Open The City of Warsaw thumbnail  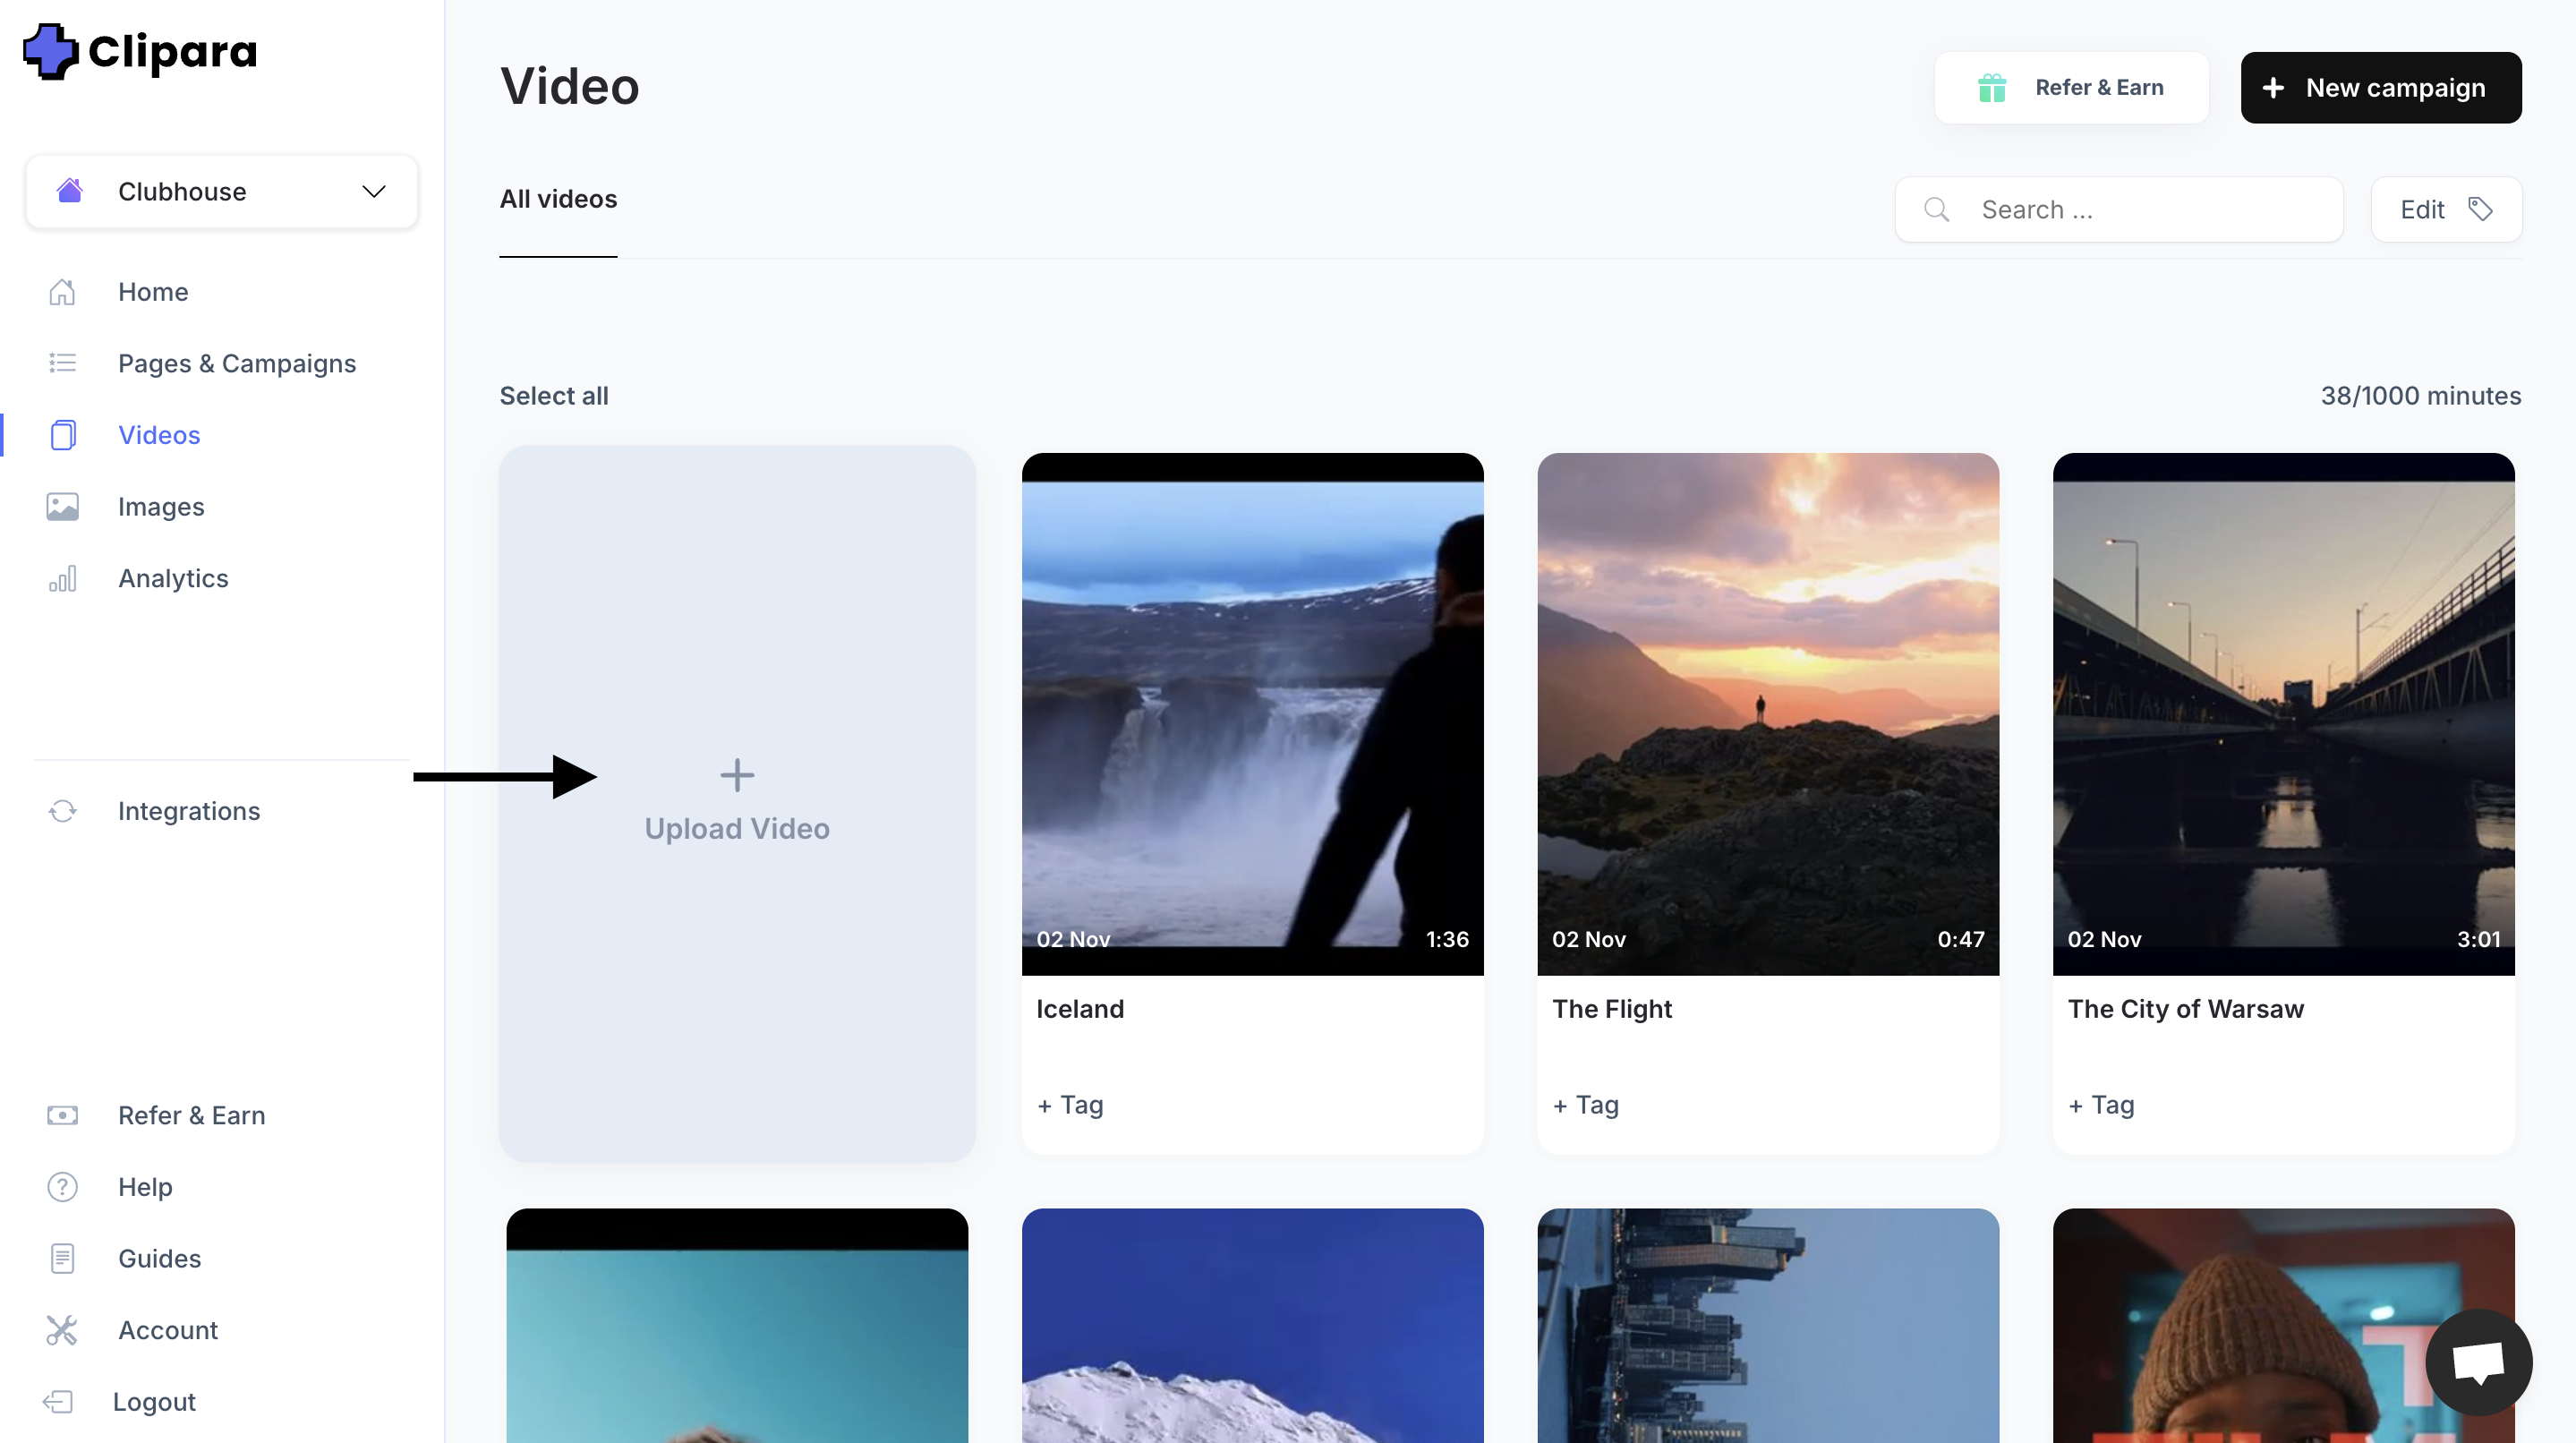click(x=2283, y=714)
